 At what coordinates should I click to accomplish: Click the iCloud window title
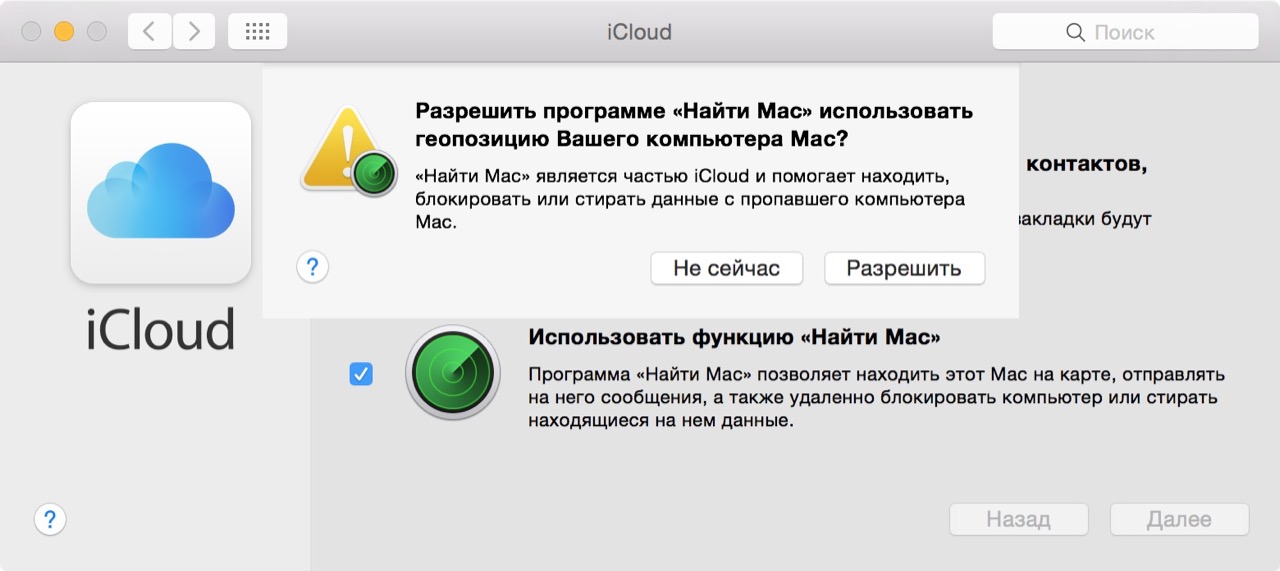click(639, 32)
